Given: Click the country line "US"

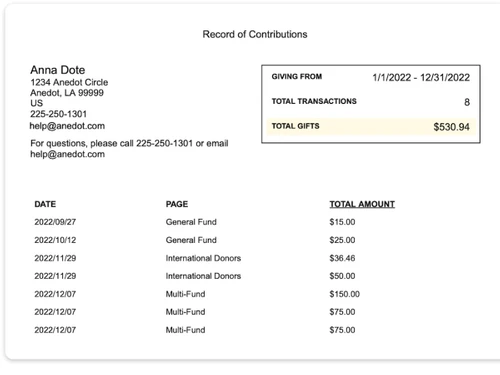Looking at the screenshot, I should click(x=37, y=103).
